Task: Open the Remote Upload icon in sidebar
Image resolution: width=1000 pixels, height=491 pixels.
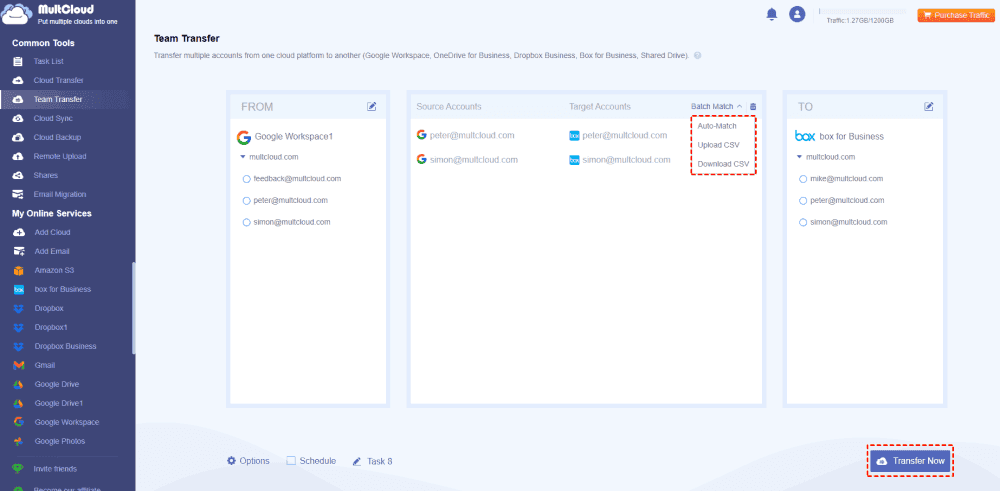Action: click(x=18, y=156)
